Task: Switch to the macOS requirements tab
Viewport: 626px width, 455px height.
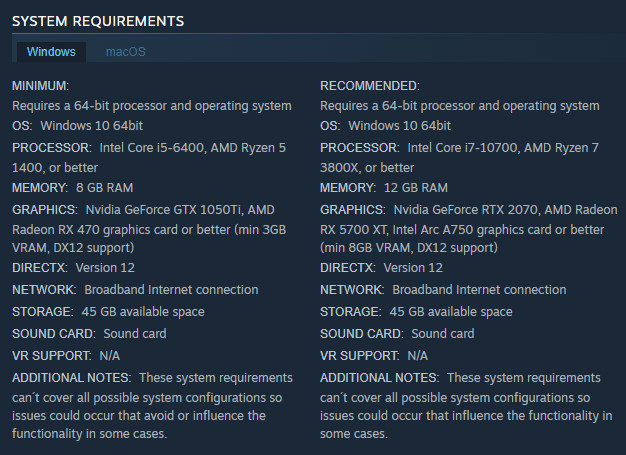Action: (125, 51)
